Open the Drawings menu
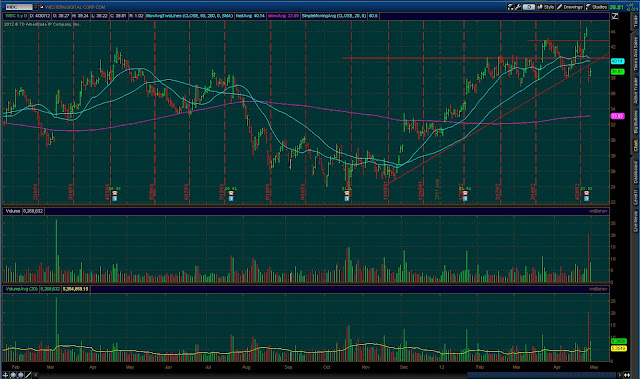 570,7
